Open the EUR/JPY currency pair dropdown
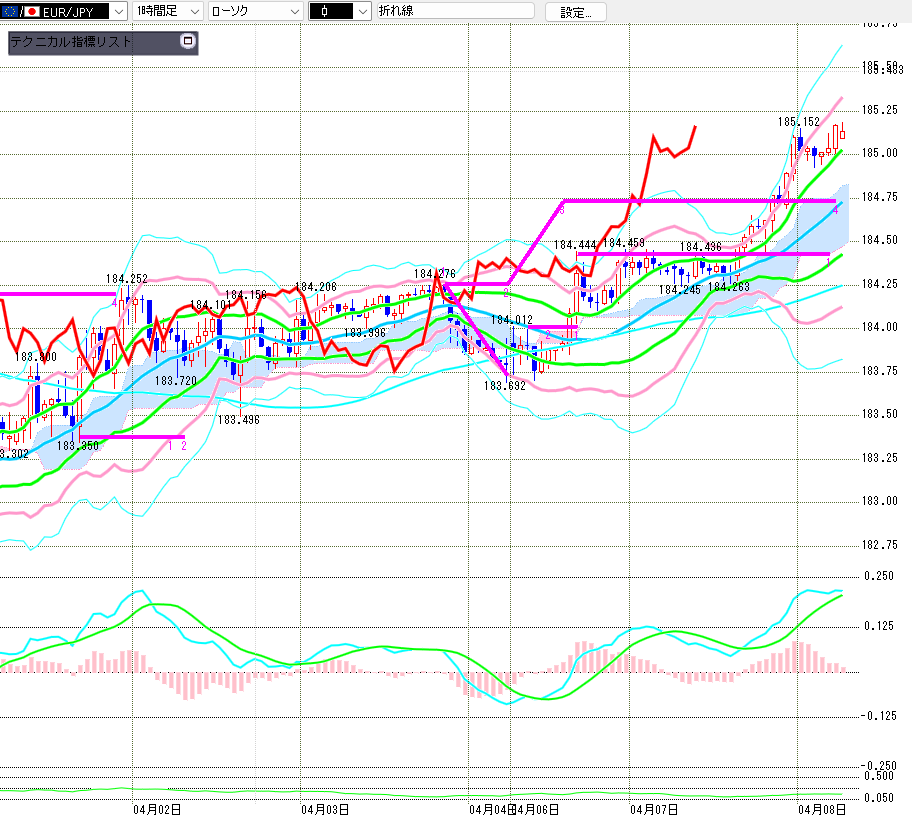This screenshot has height=819, width=912. pyautogui.click(x=118, y=12)
